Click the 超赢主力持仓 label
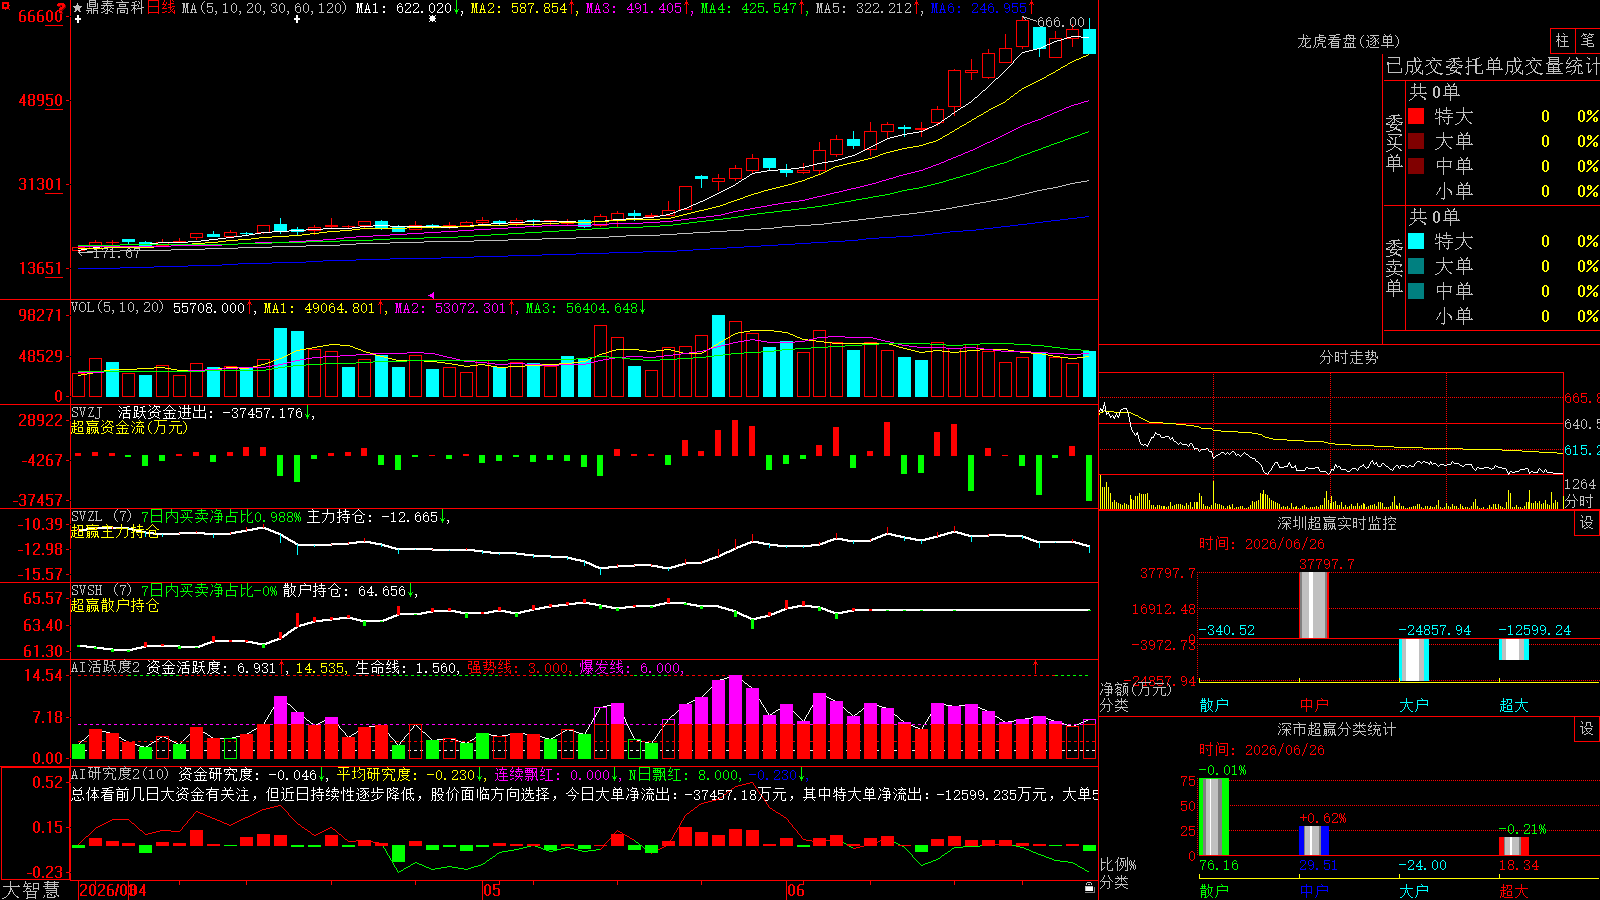 (x=115, y=532)
